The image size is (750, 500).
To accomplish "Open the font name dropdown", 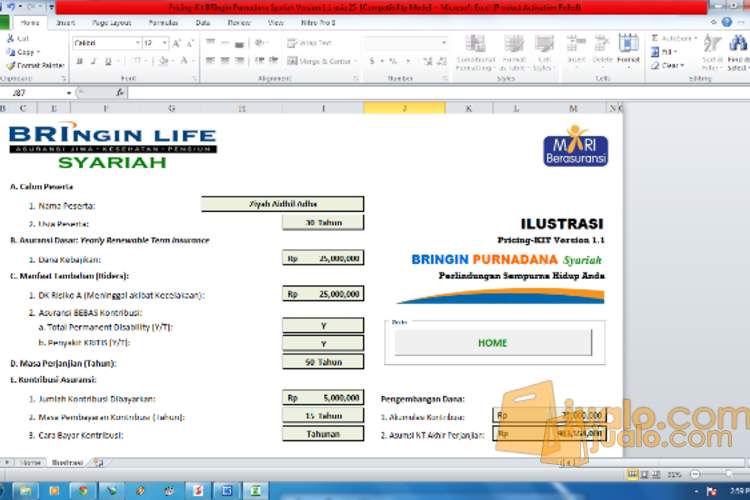I will (x=138, y=43).
